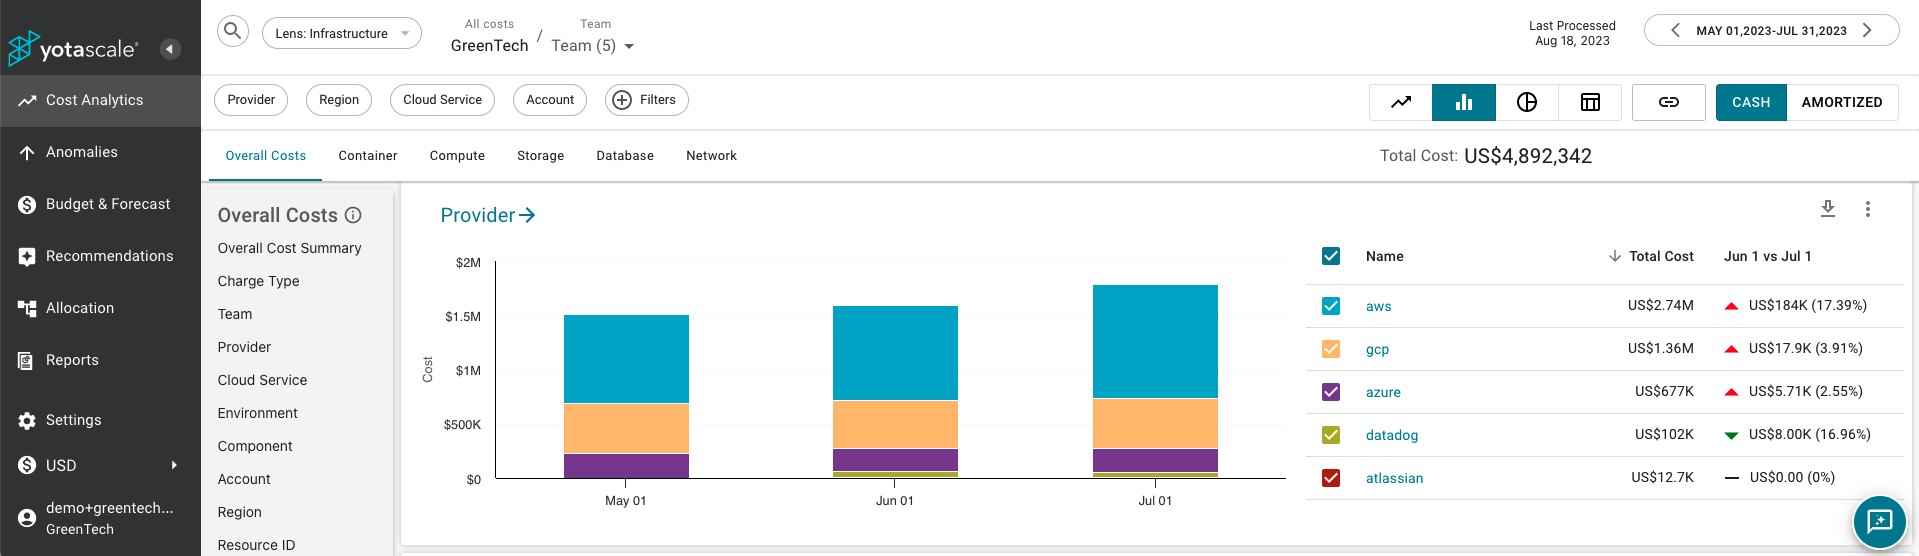1919x556 pixels.
Task: Sort by Total Cost arrow icon
Action: (x=1614, y=256)
